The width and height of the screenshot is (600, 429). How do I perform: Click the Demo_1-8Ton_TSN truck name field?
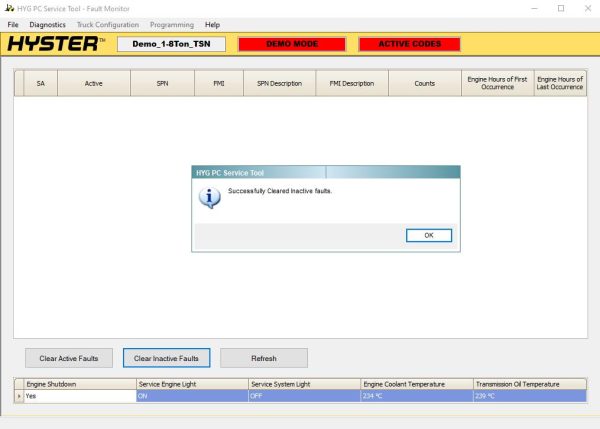click(171, 44)
